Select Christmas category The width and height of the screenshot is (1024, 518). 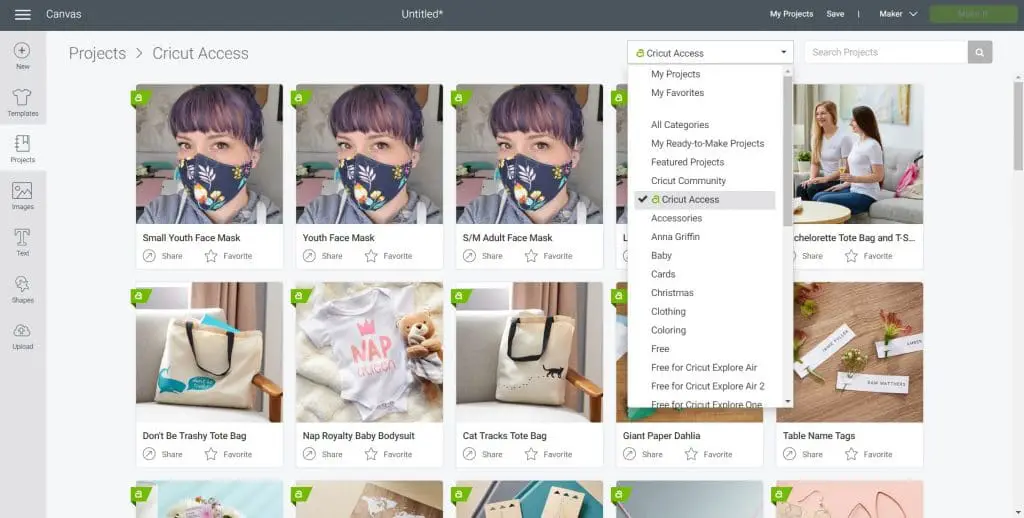click(672, 293)
